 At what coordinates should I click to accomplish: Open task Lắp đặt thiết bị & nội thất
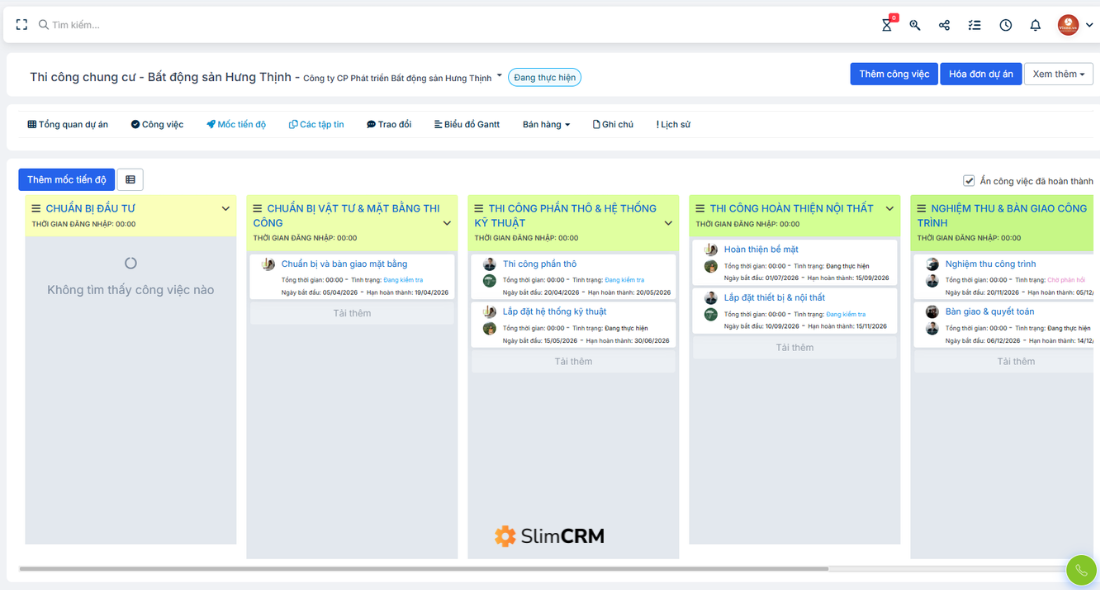pos(774,297)
